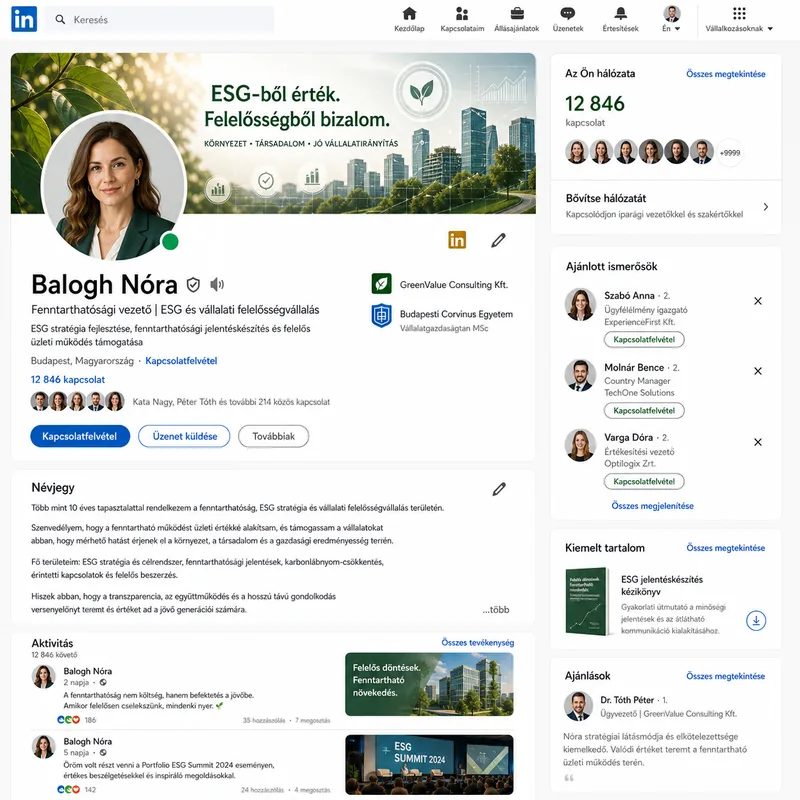This screenshot has height=800, width=800.
Task: Open the ESG handbook book cover
Action: point(588,601)
